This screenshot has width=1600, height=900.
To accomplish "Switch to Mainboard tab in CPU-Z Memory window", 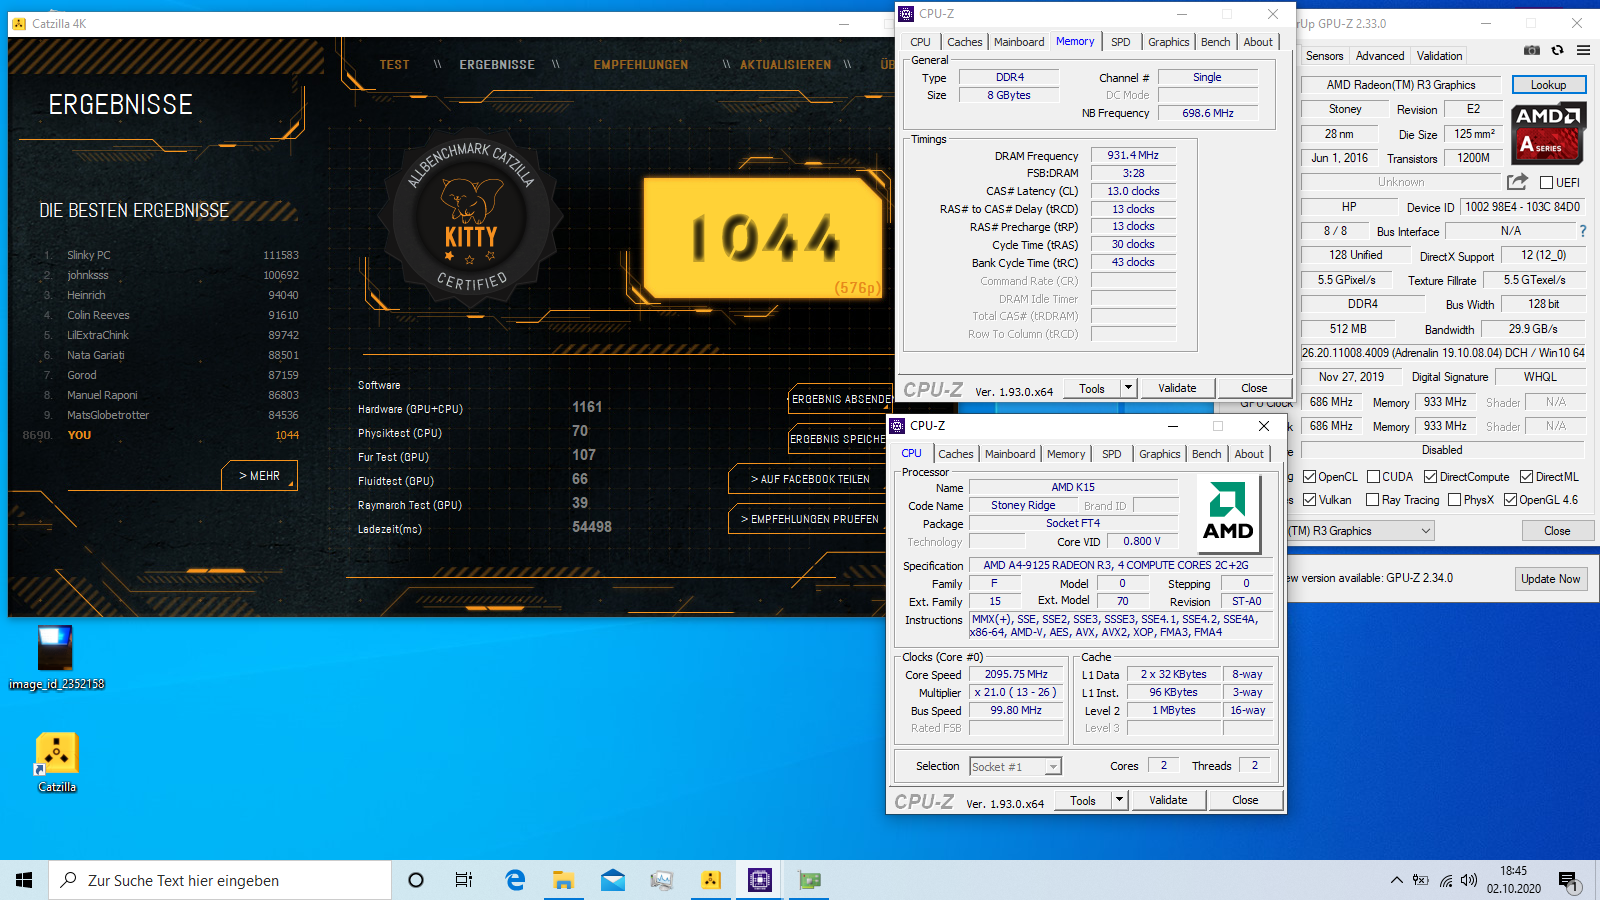I will (x=1019, y=42).
